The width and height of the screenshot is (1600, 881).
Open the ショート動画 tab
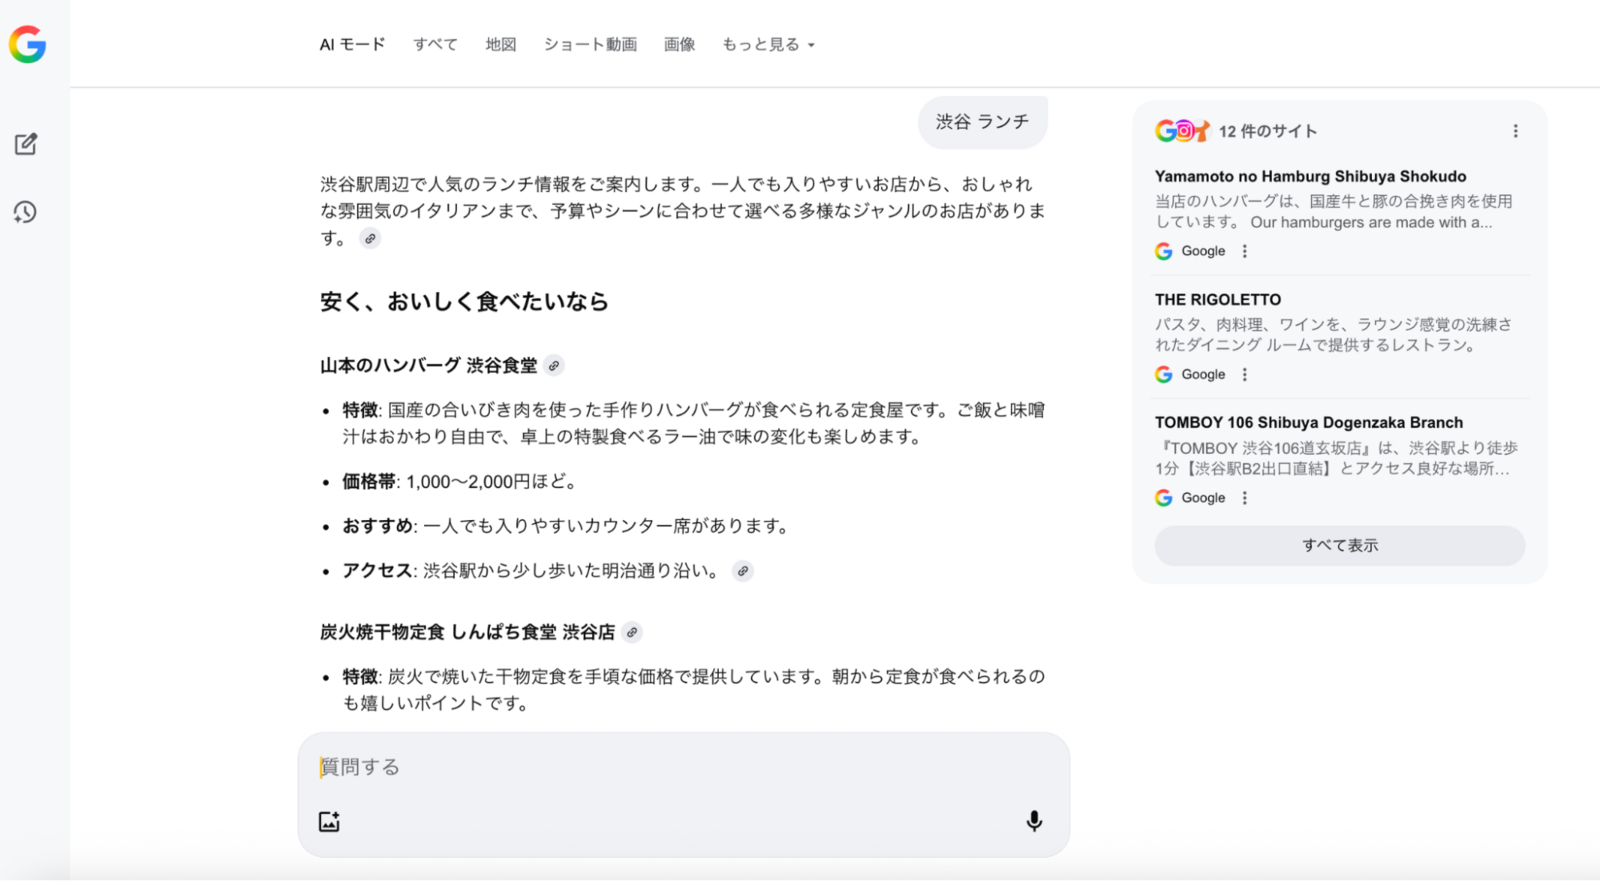(590, 44)
